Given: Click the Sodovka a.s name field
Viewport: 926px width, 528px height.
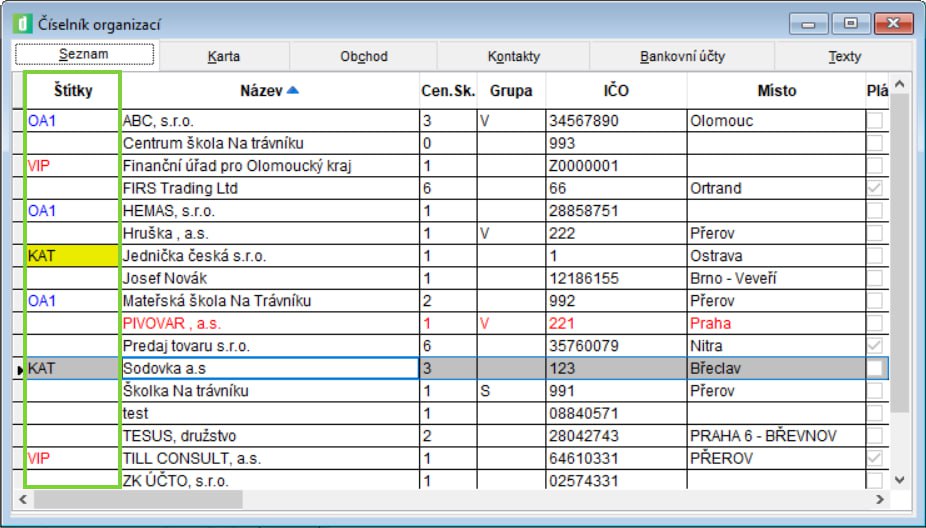Looking at the screenshot, I should pyautogui.click(x=268, y=369).
